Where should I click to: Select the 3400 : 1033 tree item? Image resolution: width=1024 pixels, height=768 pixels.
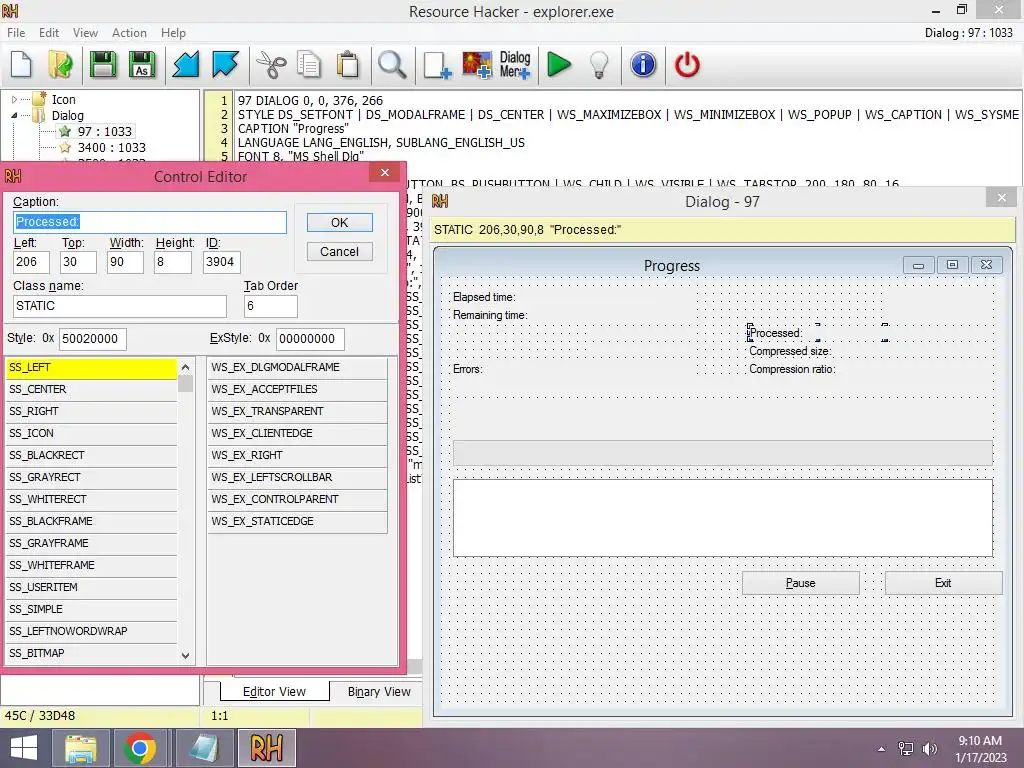click(112, 148)
